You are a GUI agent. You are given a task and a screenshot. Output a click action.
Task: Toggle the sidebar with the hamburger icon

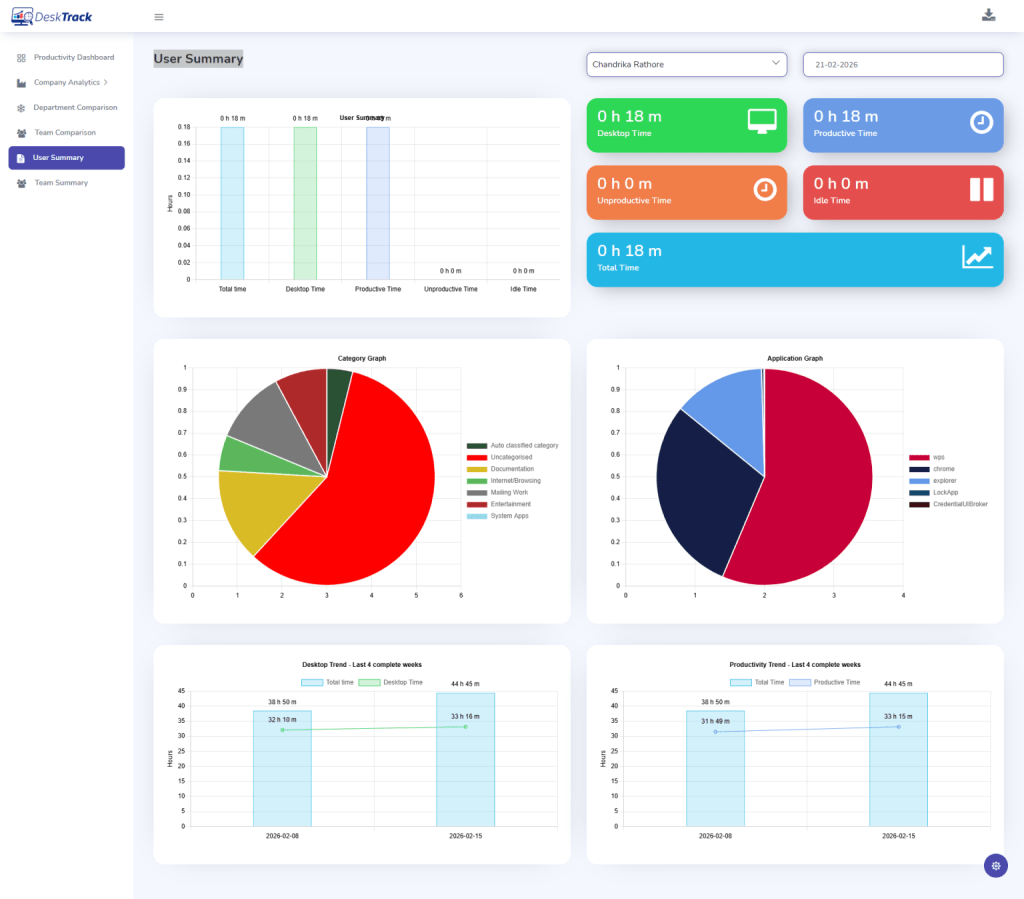[158, 16]
